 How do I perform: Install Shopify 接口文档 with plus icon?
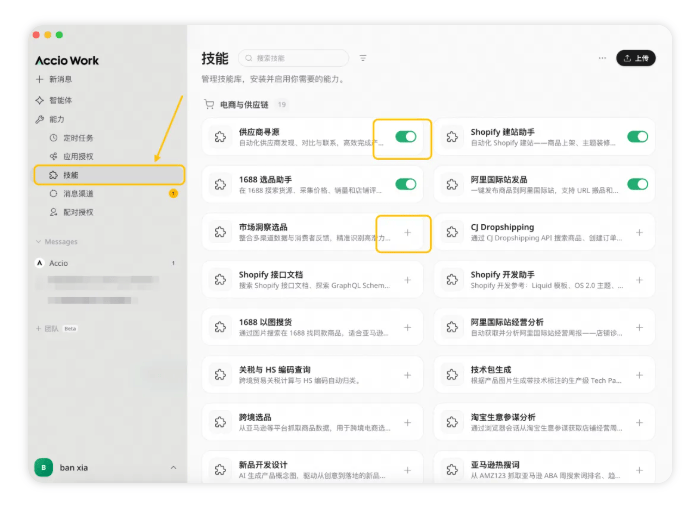[x=407, y=280]
